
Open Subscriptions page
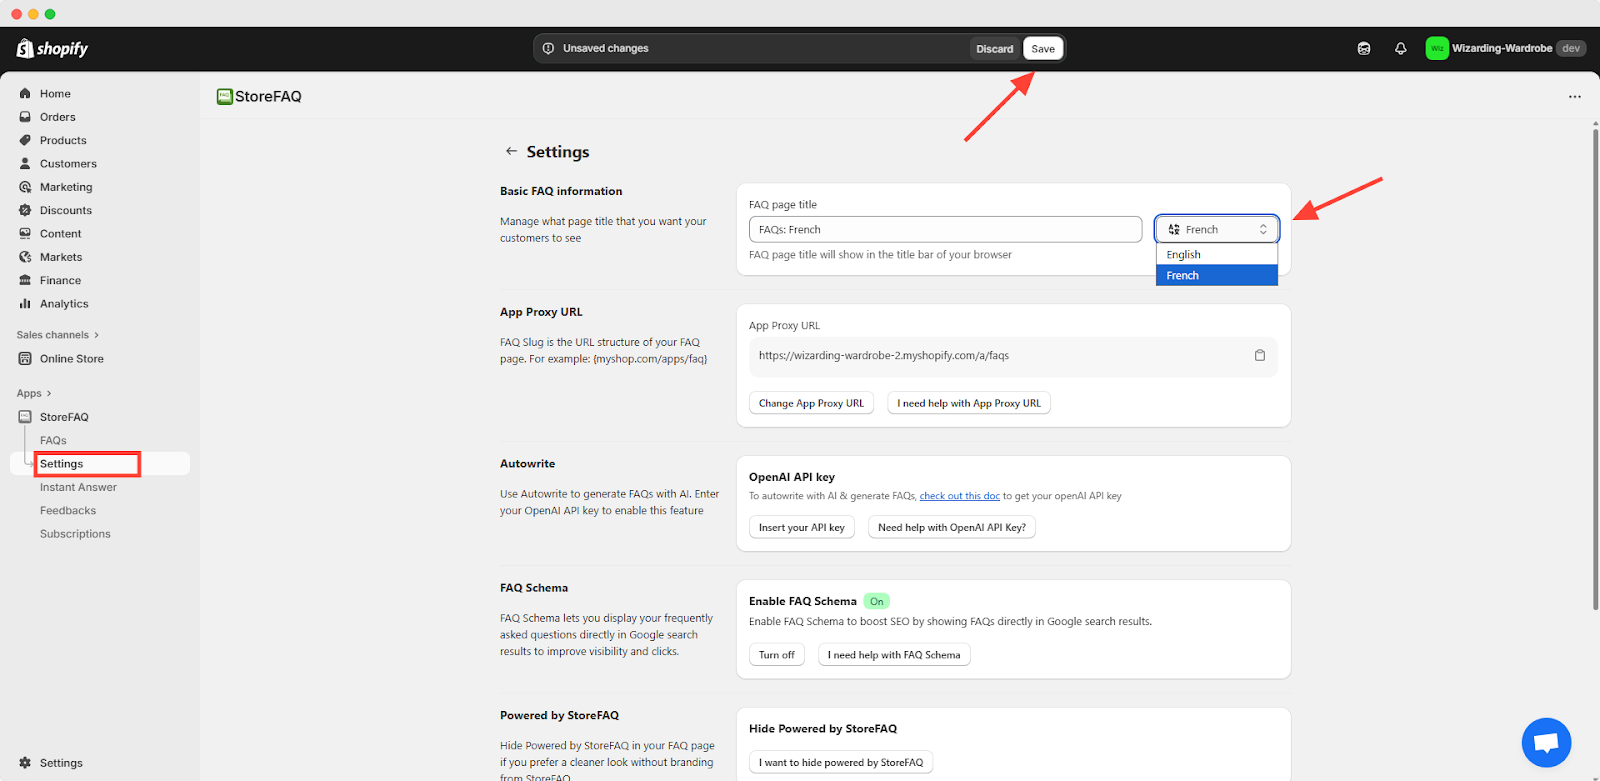(x=75, y=534)
